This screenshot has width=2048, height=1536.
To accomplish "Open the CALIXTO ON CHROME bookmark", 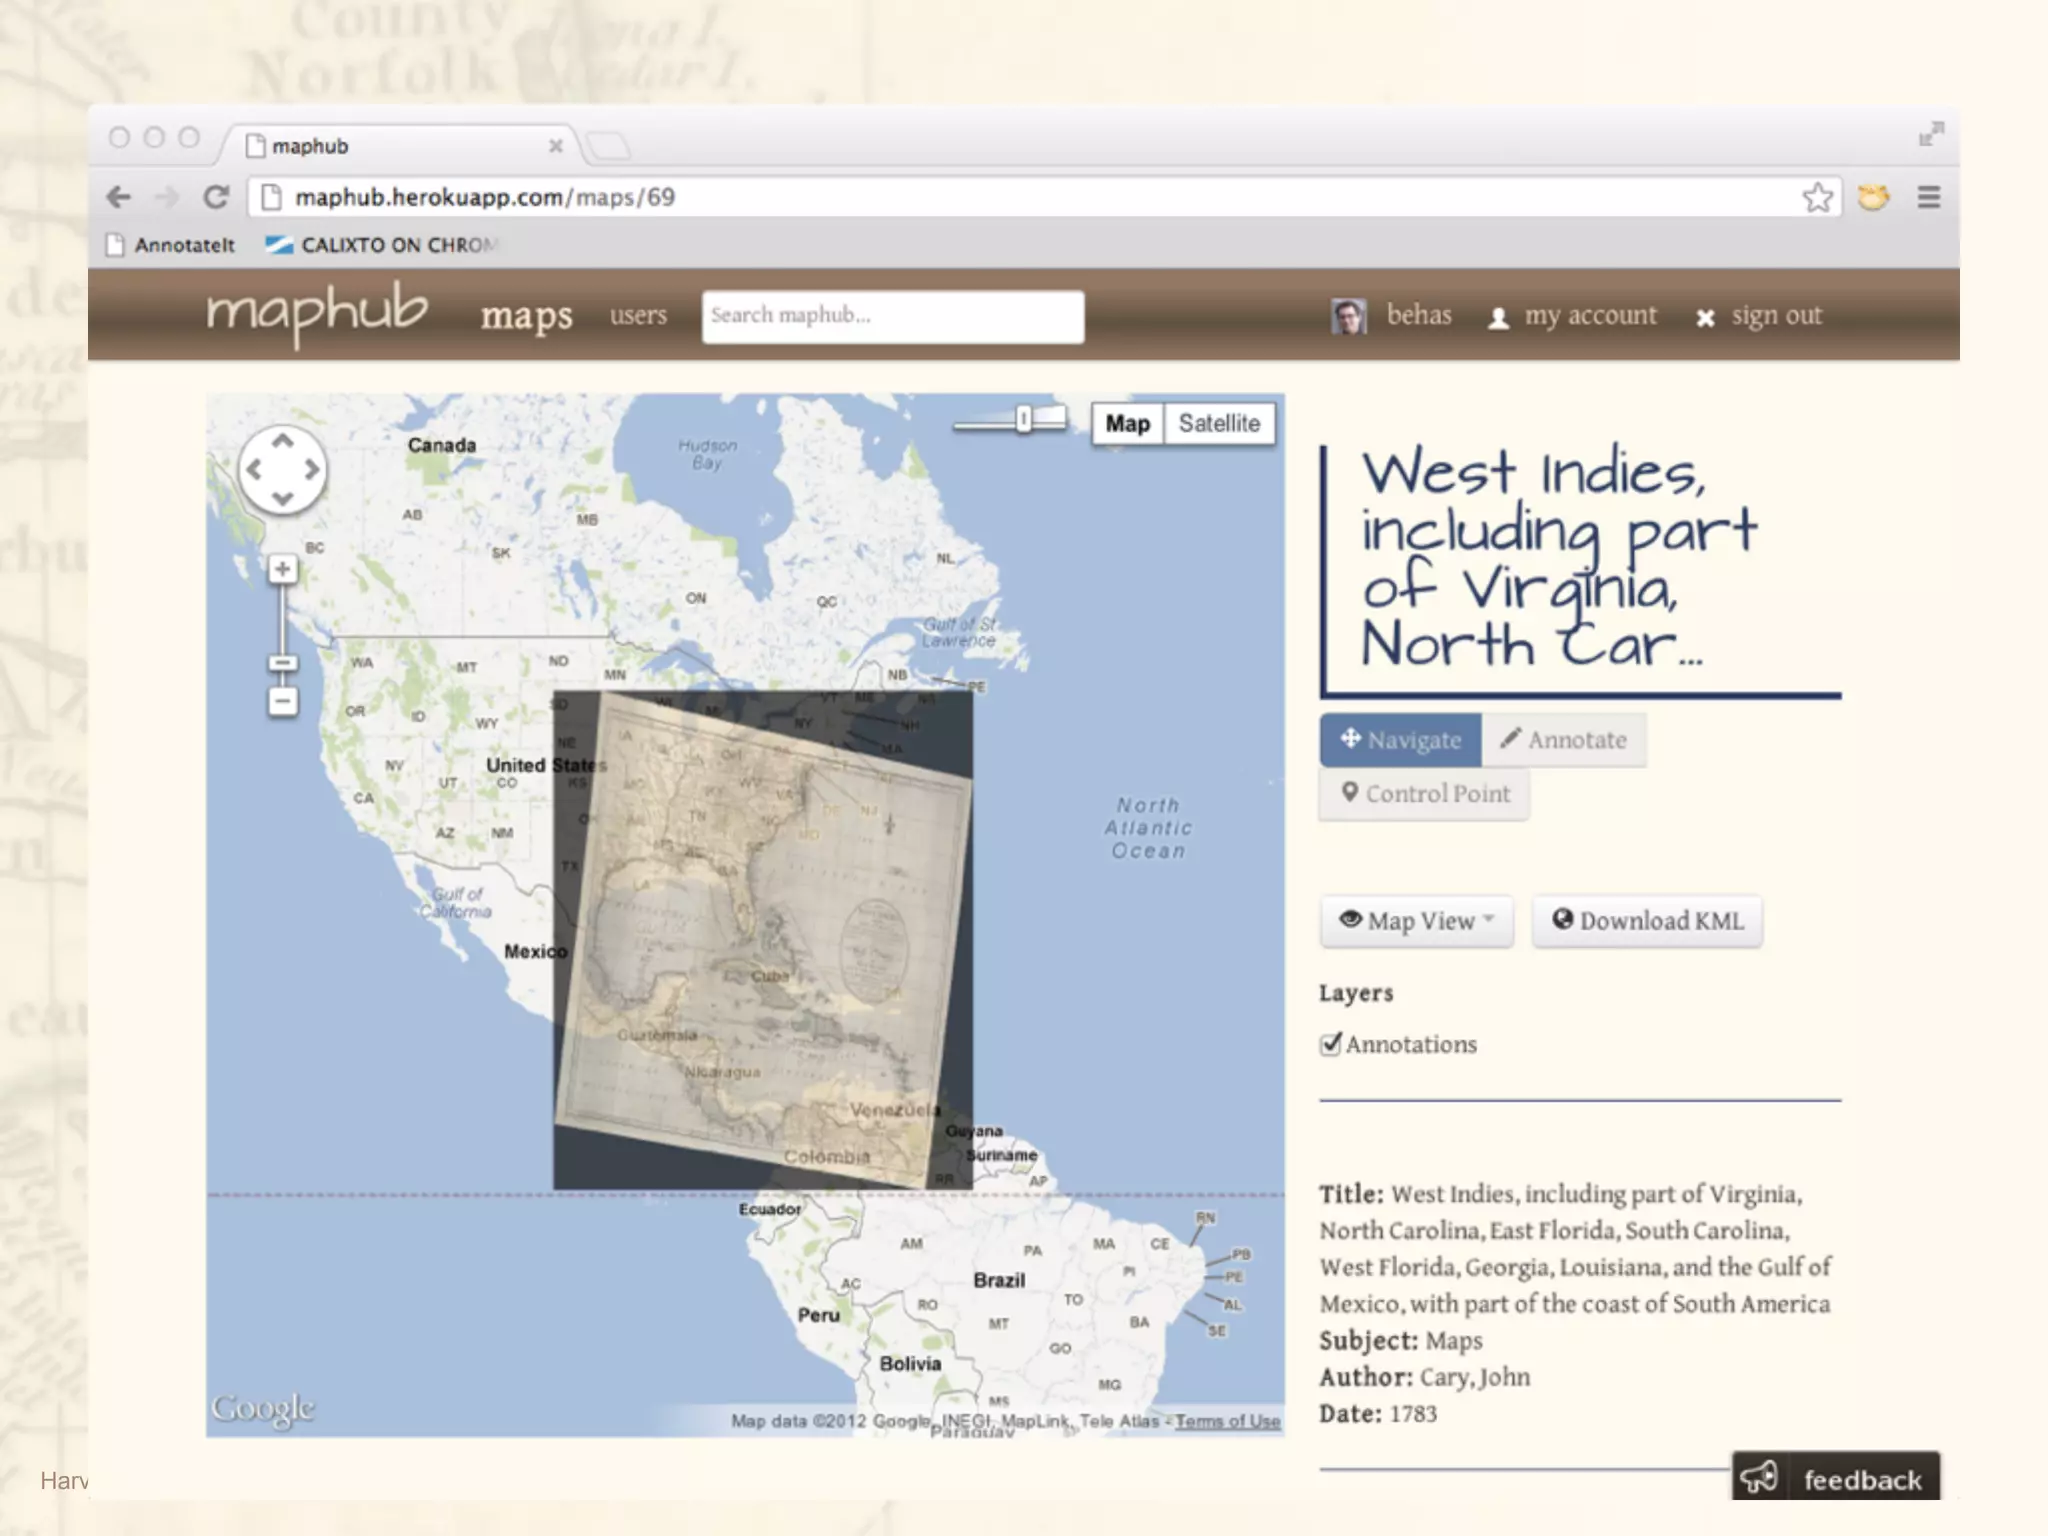I will click(381, 245).
